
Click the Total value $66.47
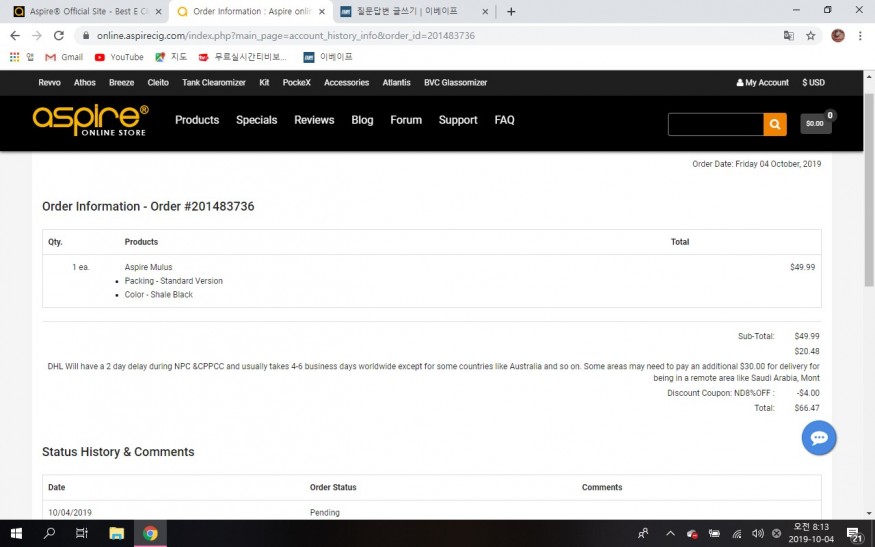[x=807, y=408]
